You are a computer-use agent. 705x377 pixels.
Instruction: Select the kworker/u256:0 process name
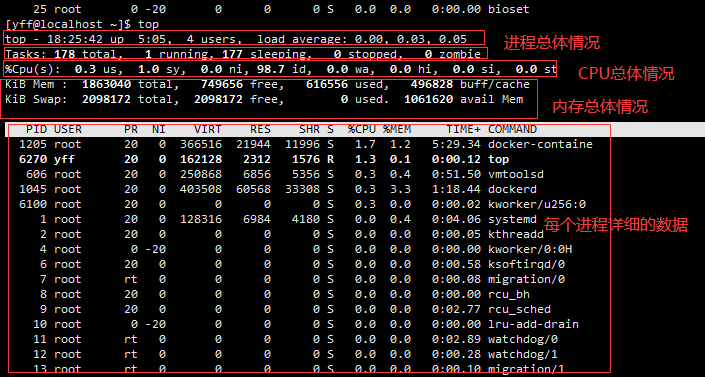(x=537, y=204)
